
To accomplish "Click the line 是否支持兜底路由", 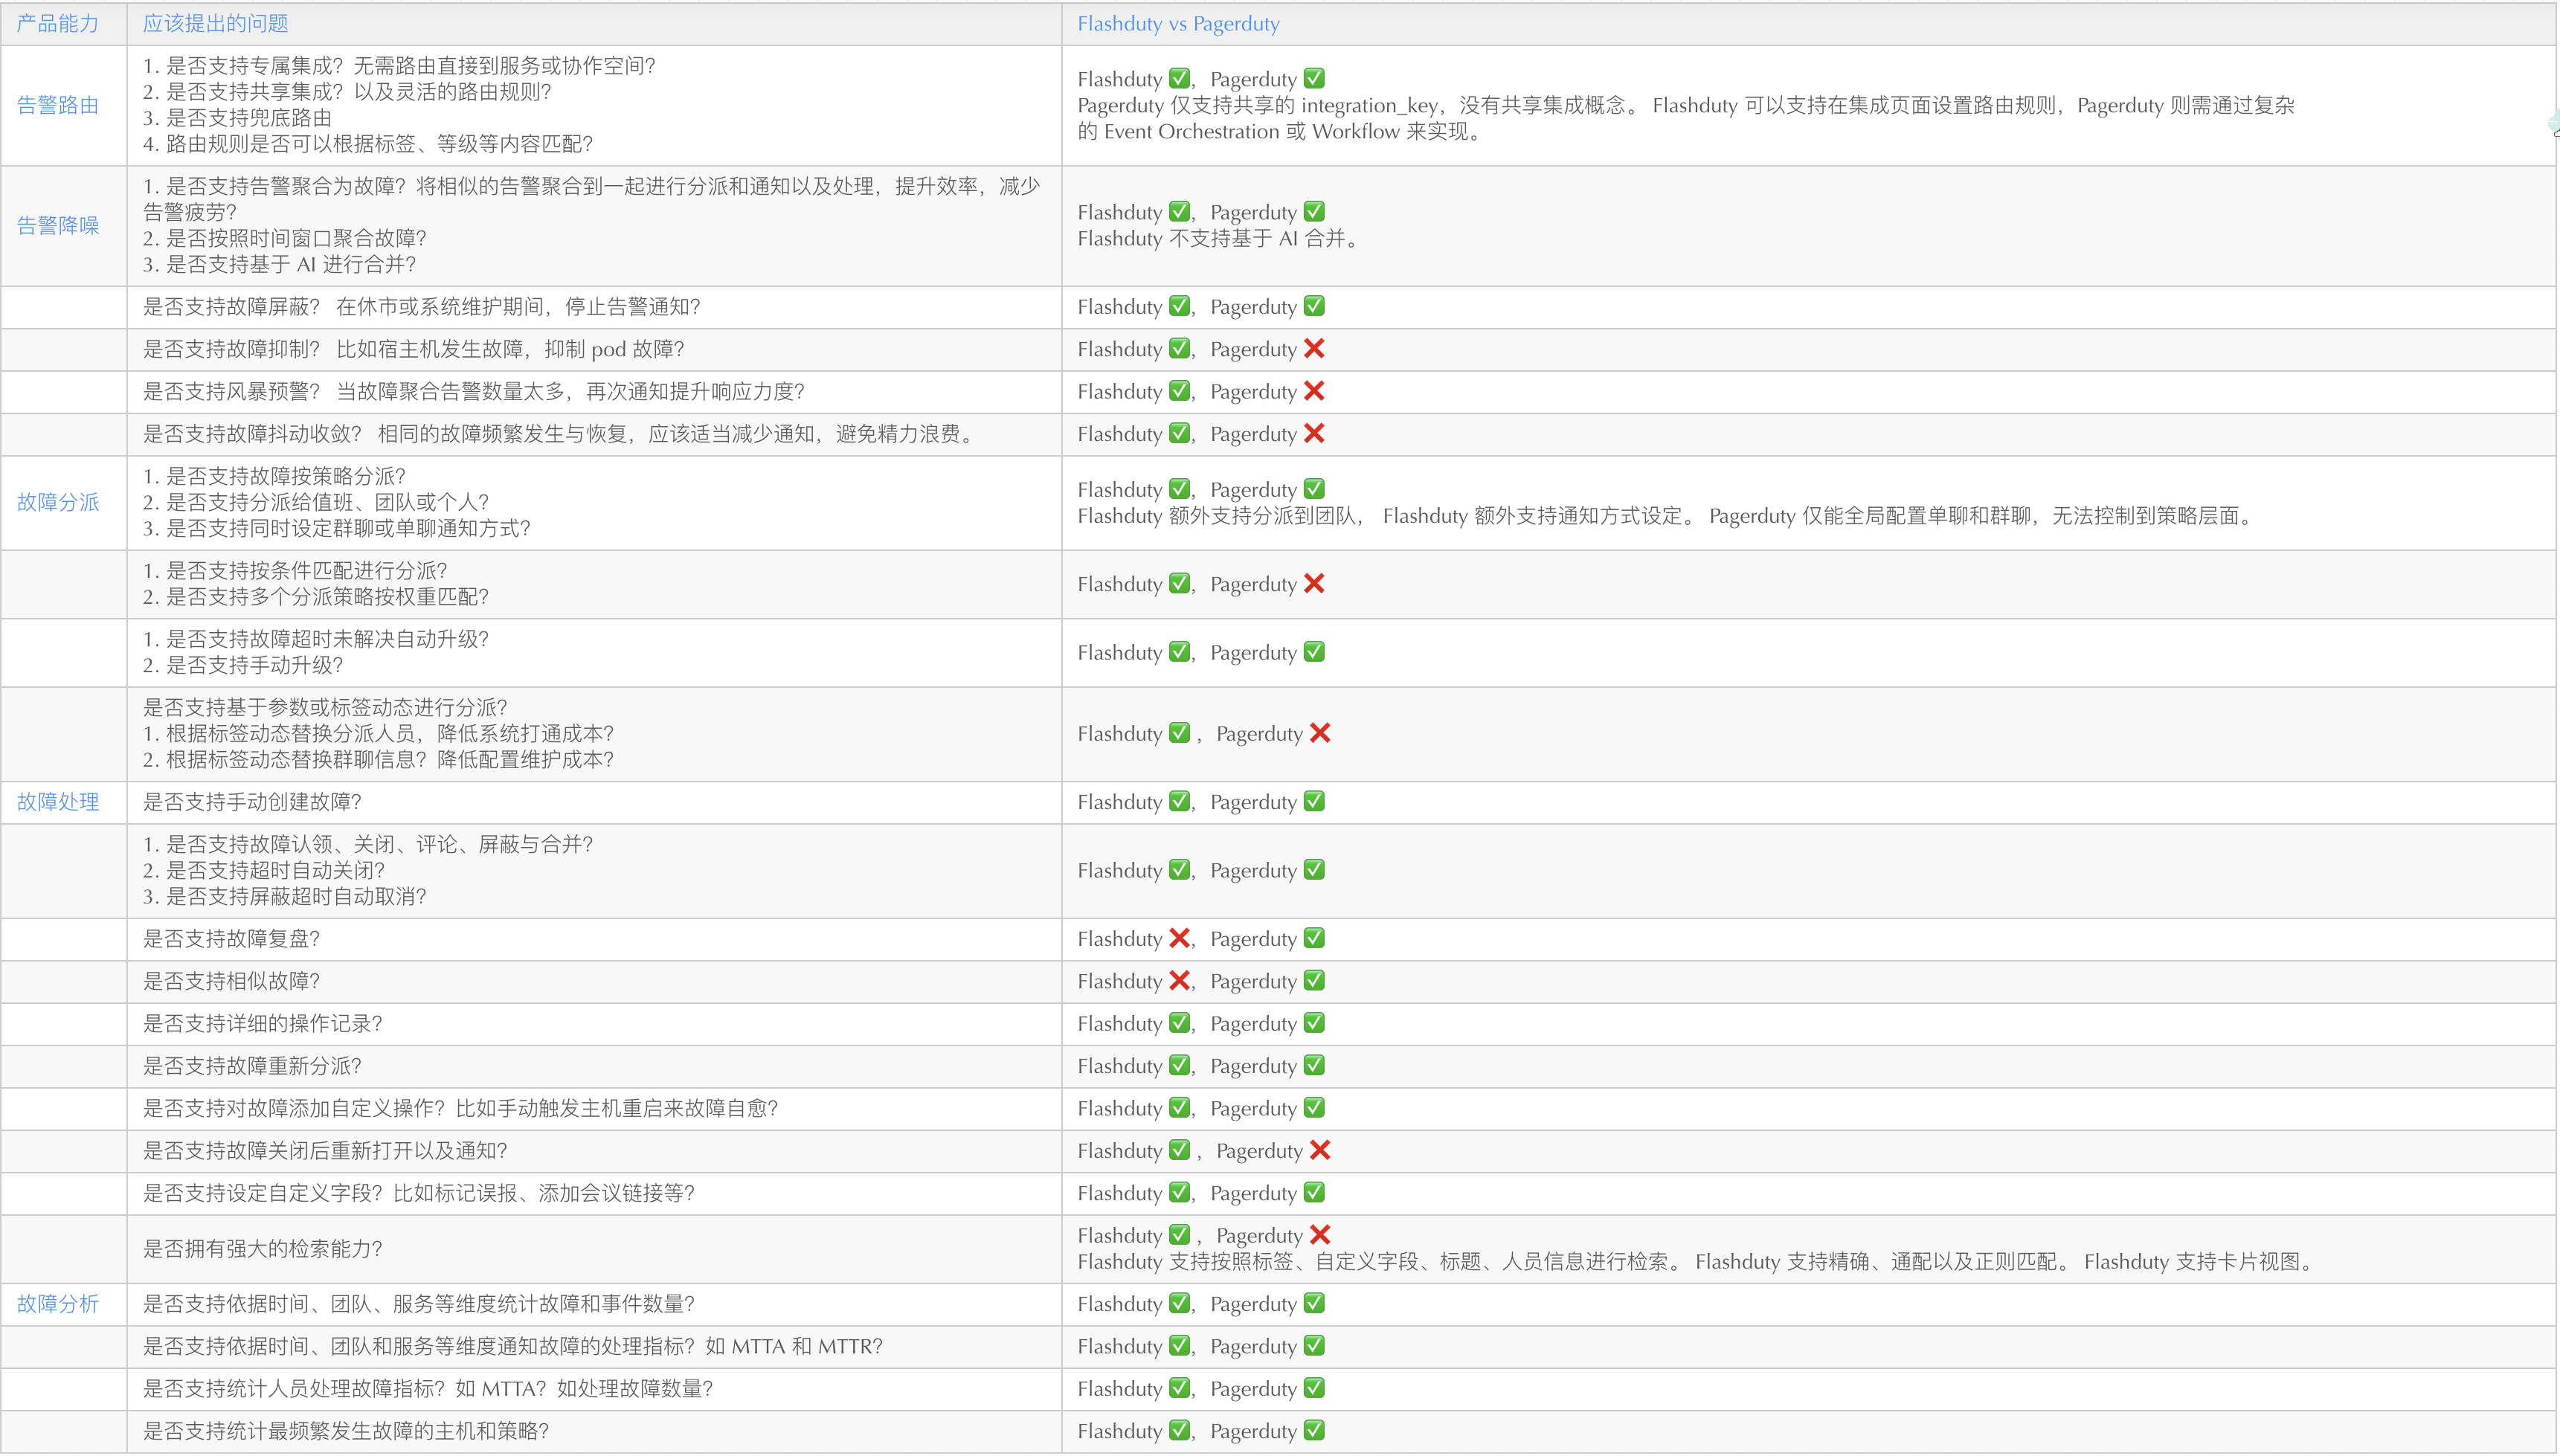I will pos(238,118).
